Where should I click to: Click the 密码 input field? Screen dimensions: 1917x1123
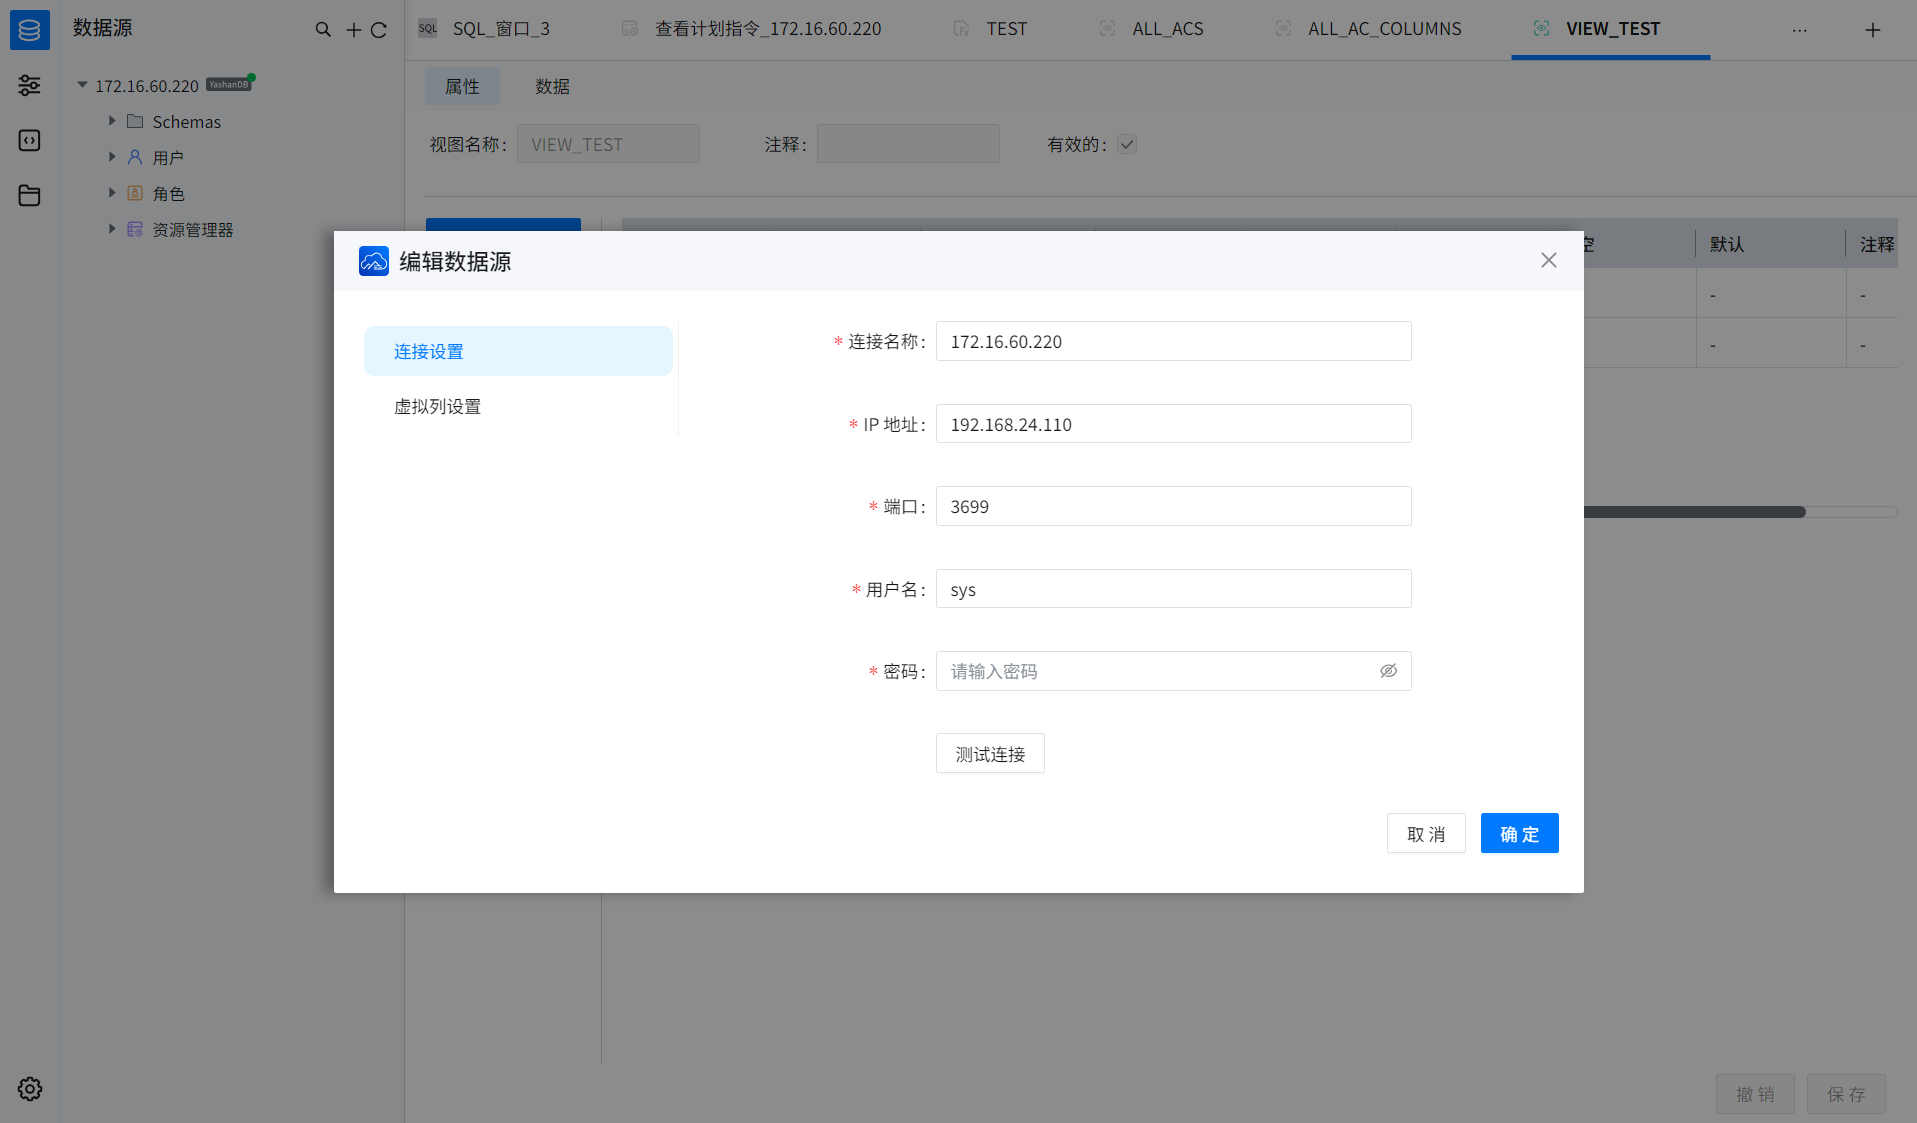click(1173, 671)
